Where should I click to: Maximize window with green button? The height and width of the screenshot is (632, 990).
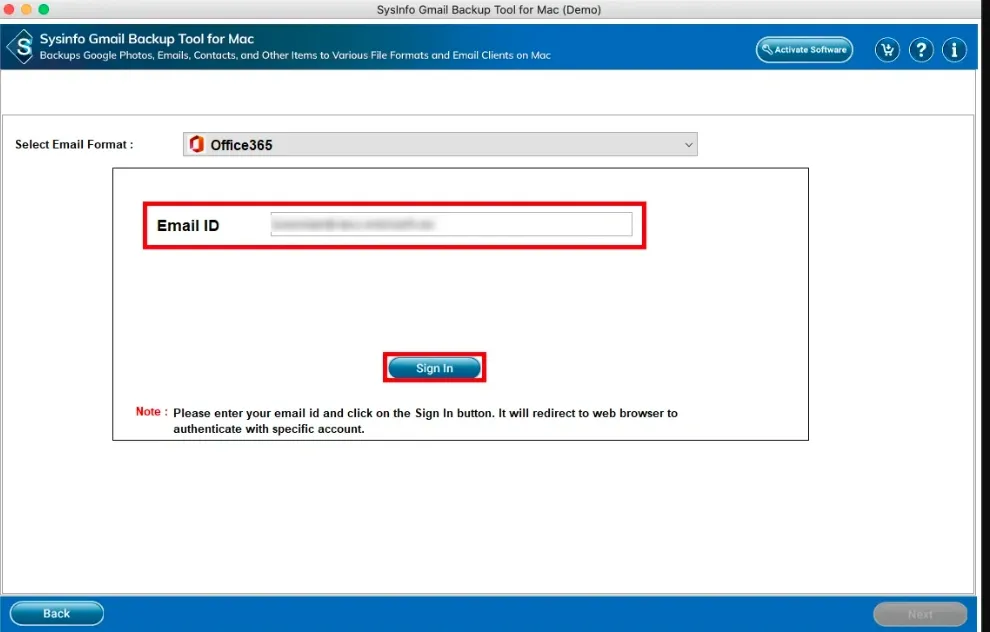click(x=44, y=9)
